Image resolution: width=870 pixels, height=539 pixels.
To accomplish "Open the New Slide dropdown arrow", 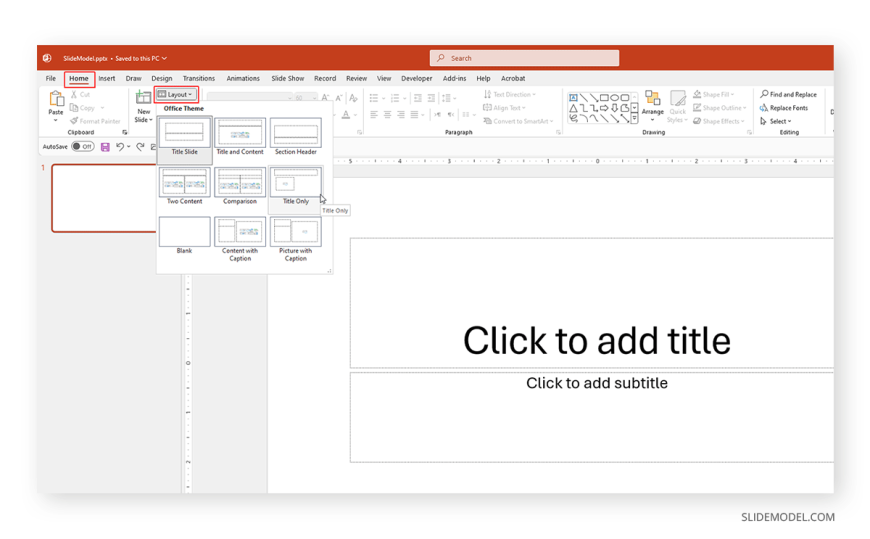I will (151, 120).
